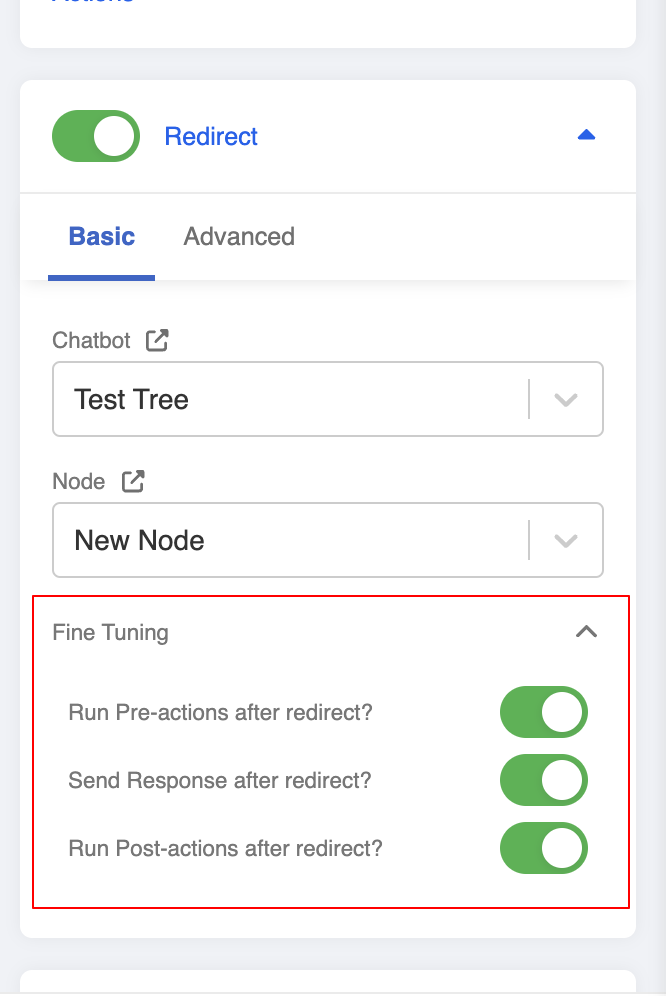The height and width of the screenshot is (996, 666).
Task: Switch to the Advanced tab
Action: (239, 237)
